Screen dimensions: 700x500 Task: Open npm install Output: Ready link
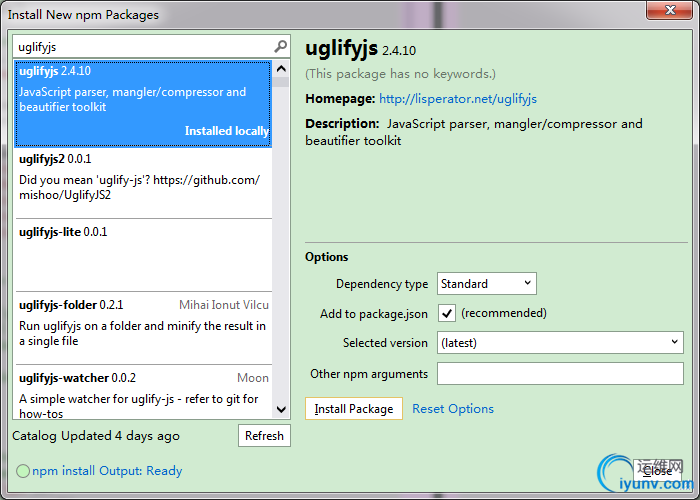click(107, 471)
